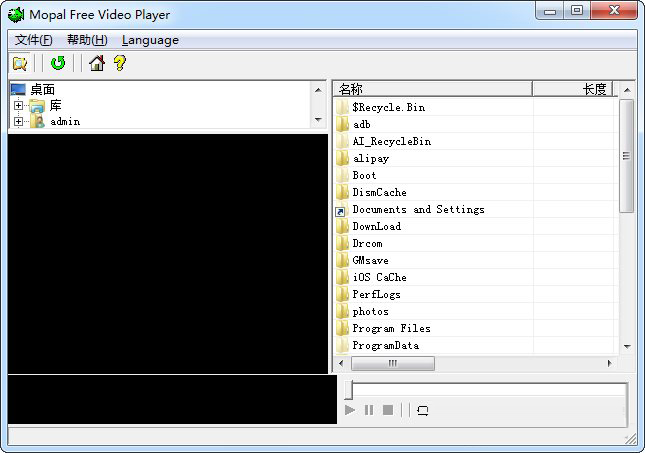
Task: Click the green refresh toolbar icon
Action: [58, 63]
